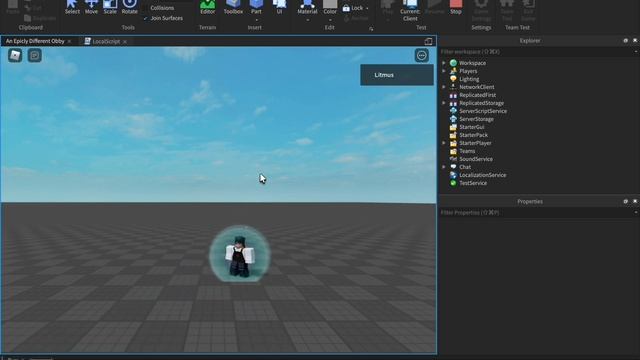Screen dimensions: 640x360
Task: Open the Color dropdown arrow
Action: click(330, 20)
